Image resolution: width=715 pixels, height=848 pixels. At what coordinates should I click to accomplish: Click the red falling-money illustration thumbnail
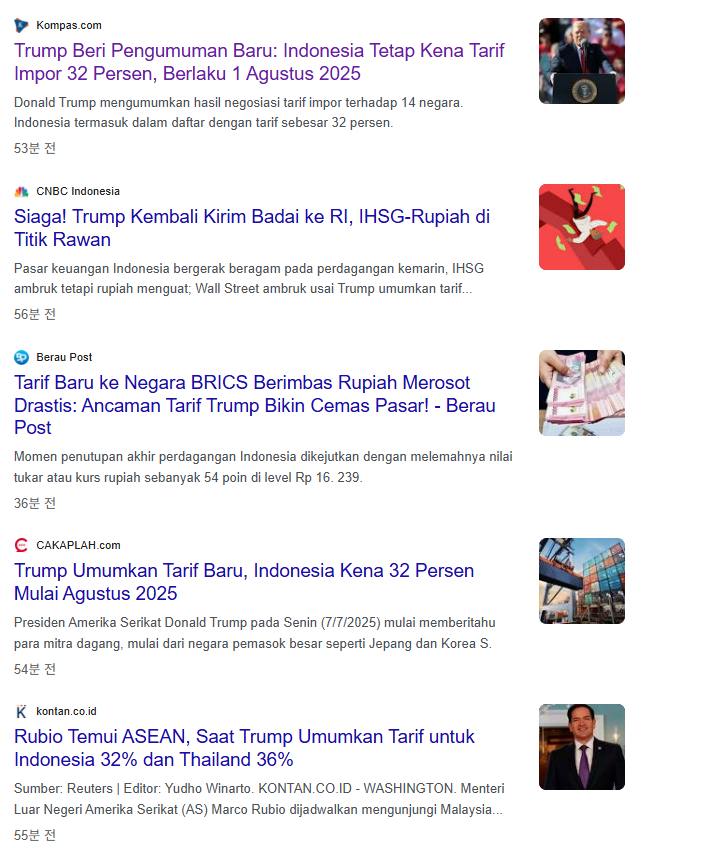point(581,227)
